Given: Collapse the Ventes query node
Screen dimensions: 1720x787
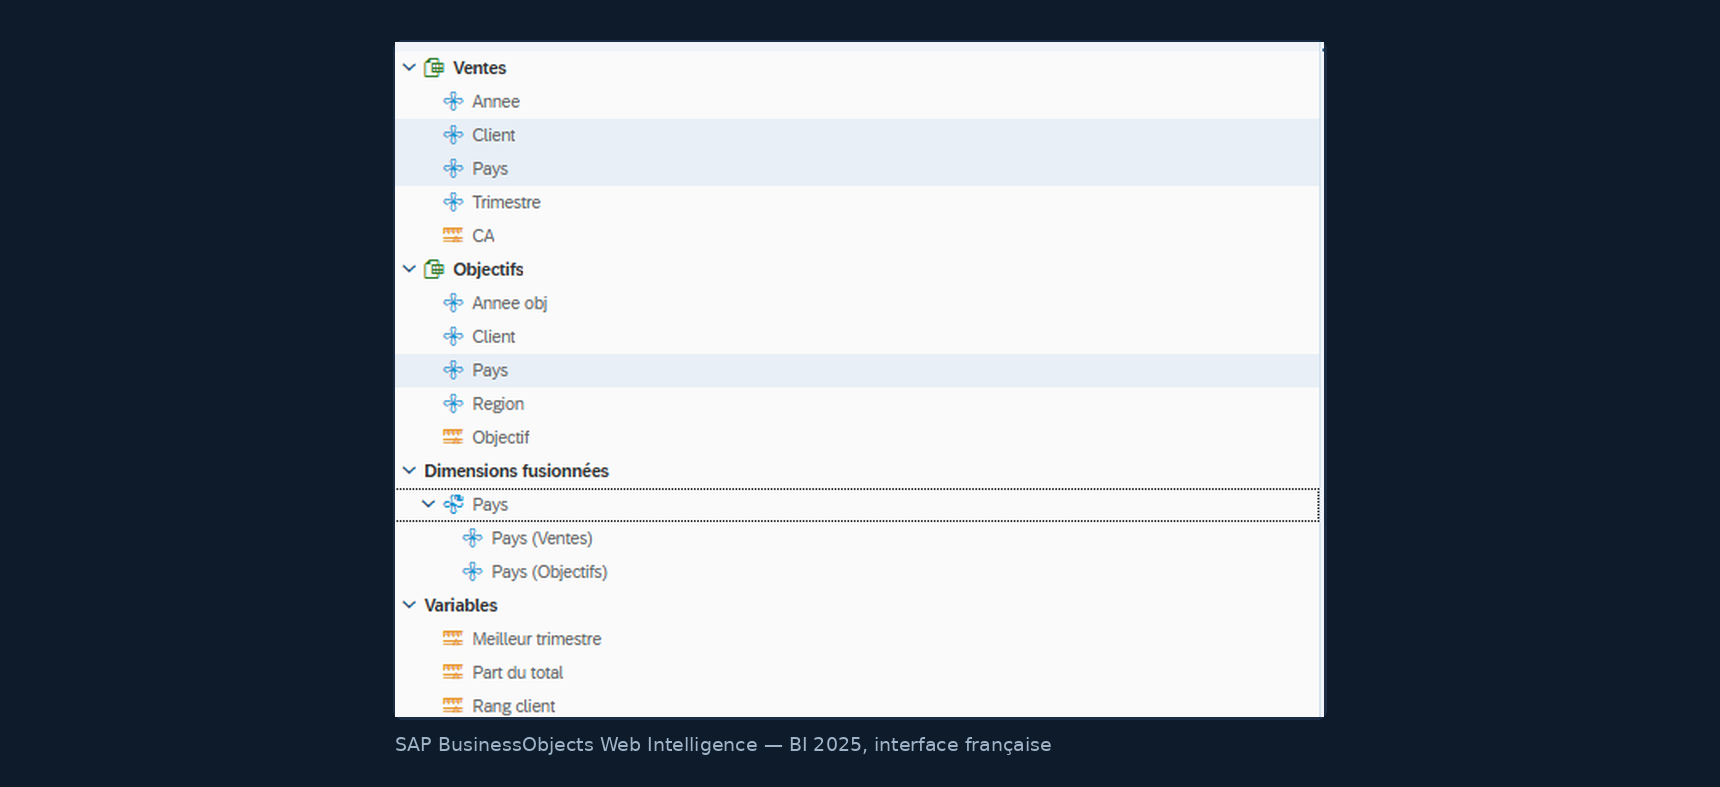Looking at the screenshot, I should pos(409,68).
